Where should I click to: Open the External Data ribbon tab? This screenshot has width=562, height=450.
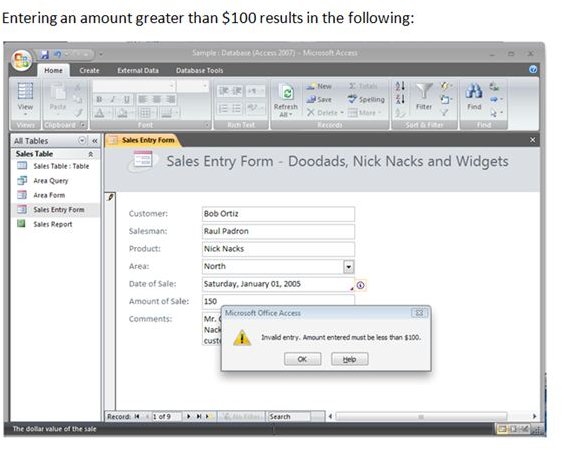[x=138, y=70]
